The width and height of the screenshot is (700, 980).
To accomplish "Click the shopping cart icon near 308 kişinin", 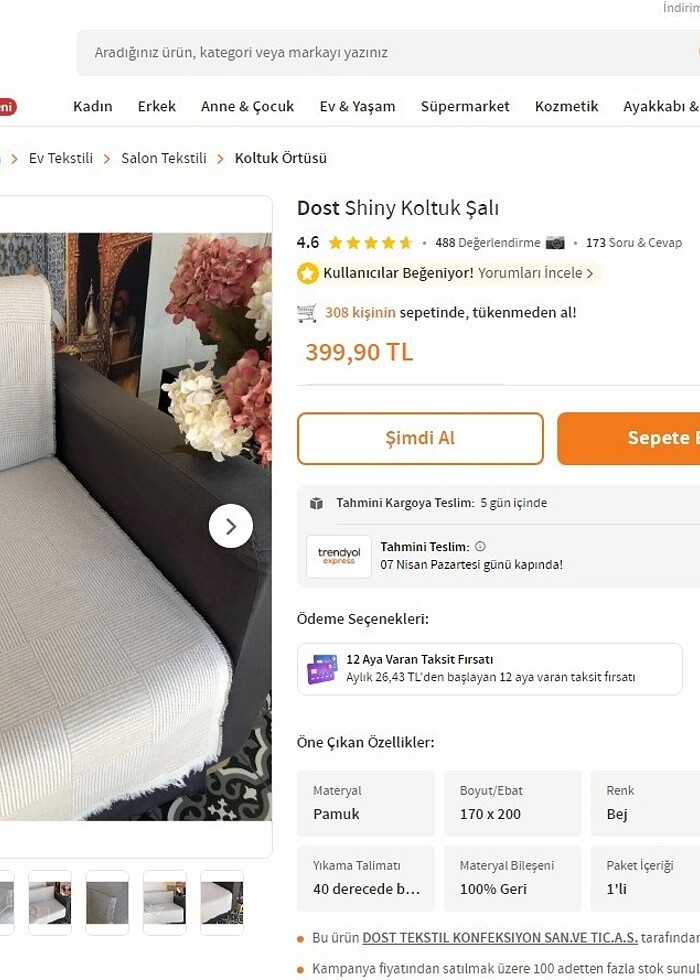I will click(x=305, y=311).
